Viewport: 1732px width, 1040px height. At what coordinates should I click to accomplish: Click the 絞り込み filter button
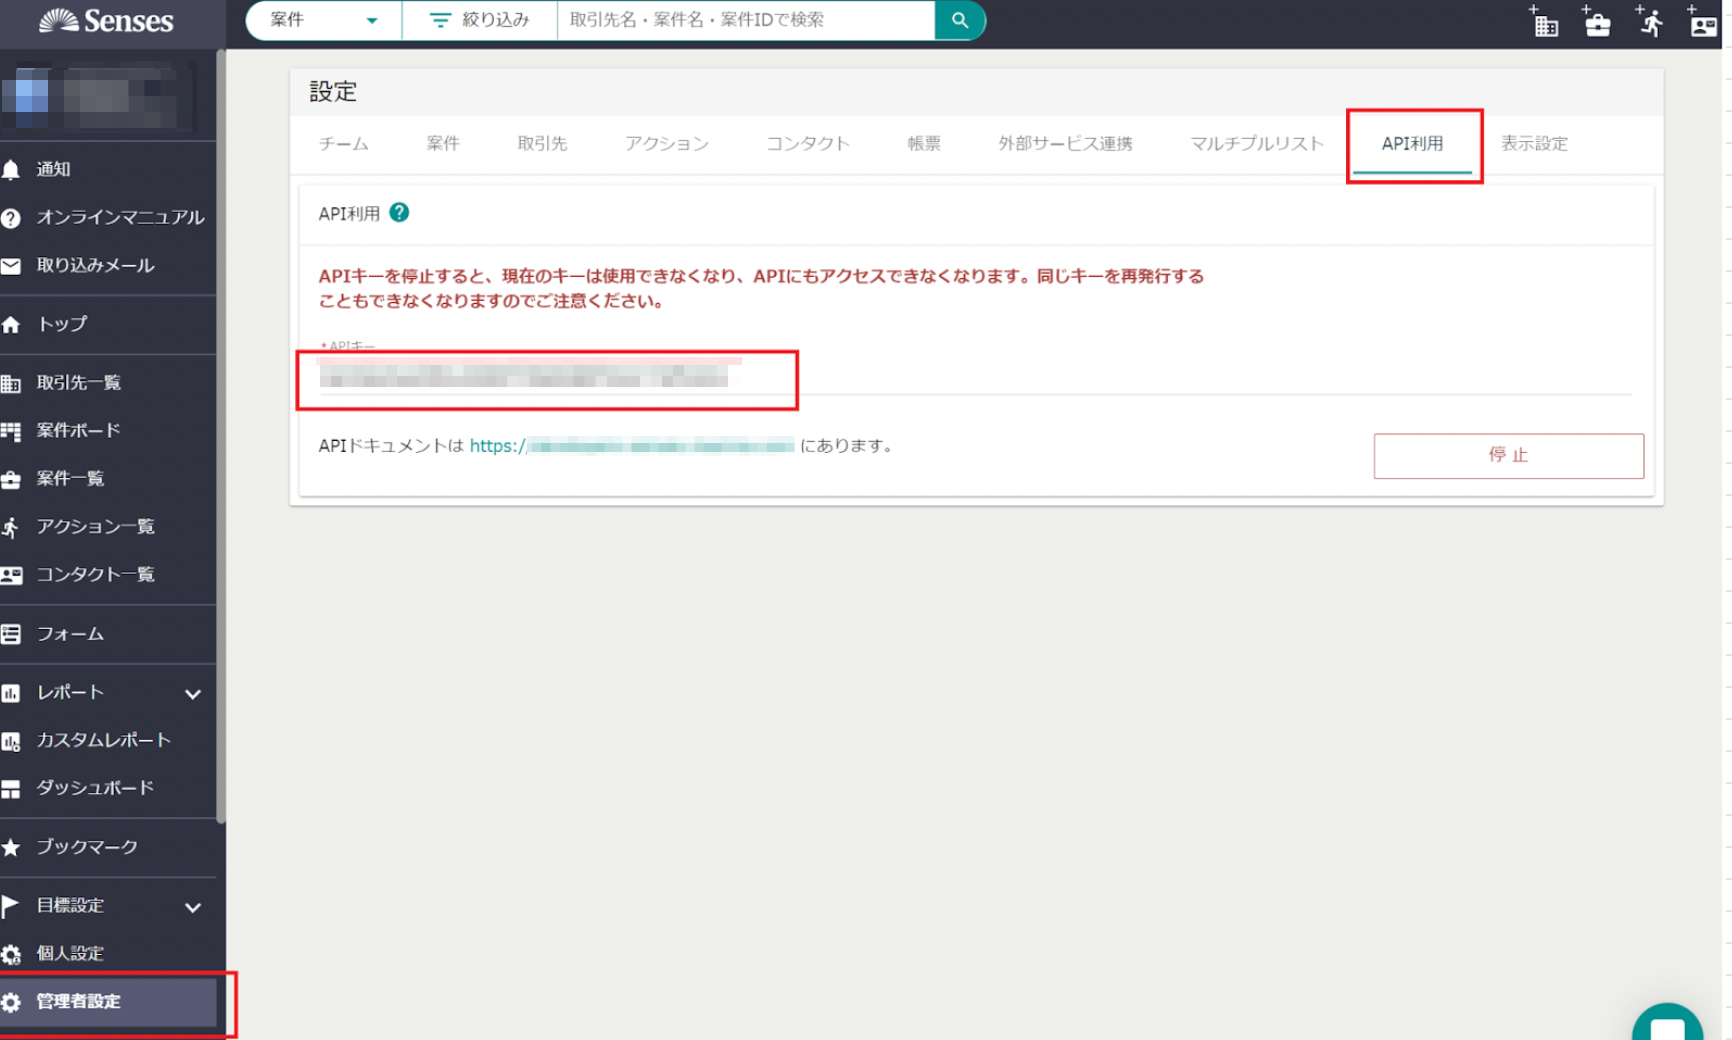[479, 20]
